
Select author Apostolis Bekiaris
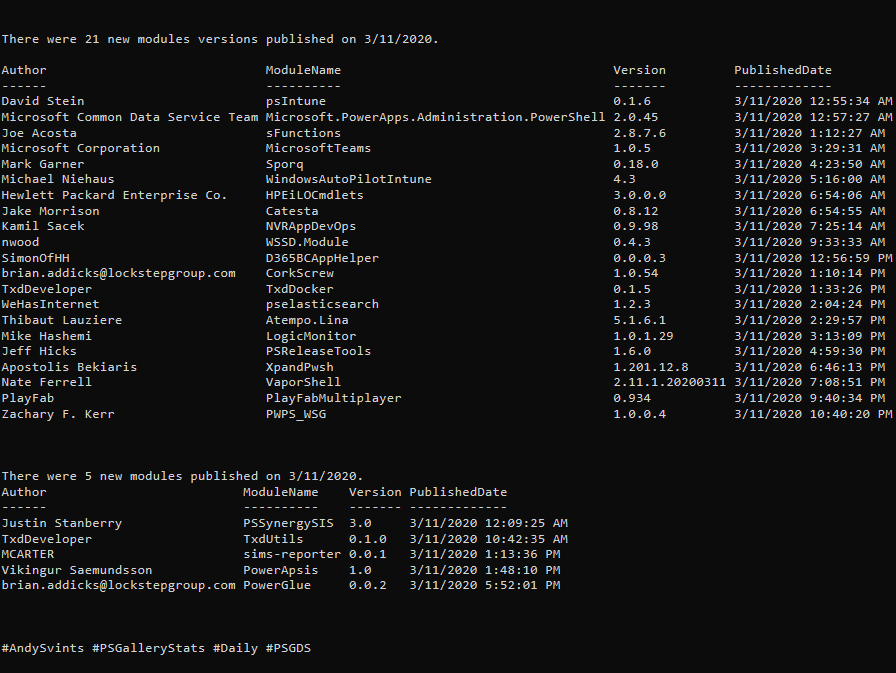click(69, 367)
